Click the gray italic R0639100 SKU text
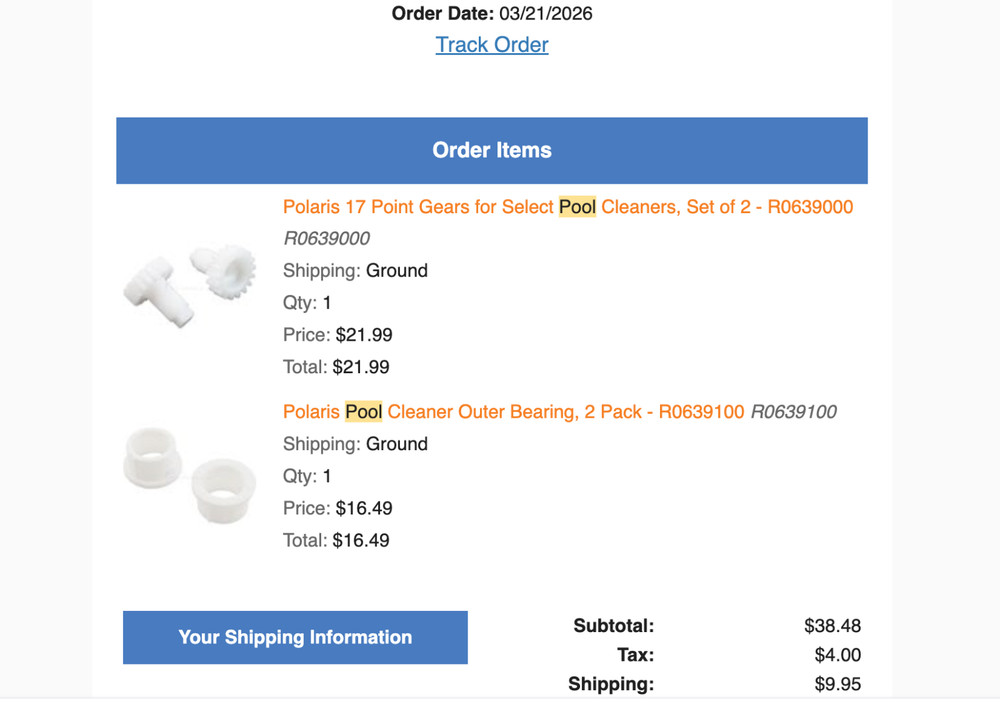The height and width of the screenshot is (704, 1000). [793, 412]
